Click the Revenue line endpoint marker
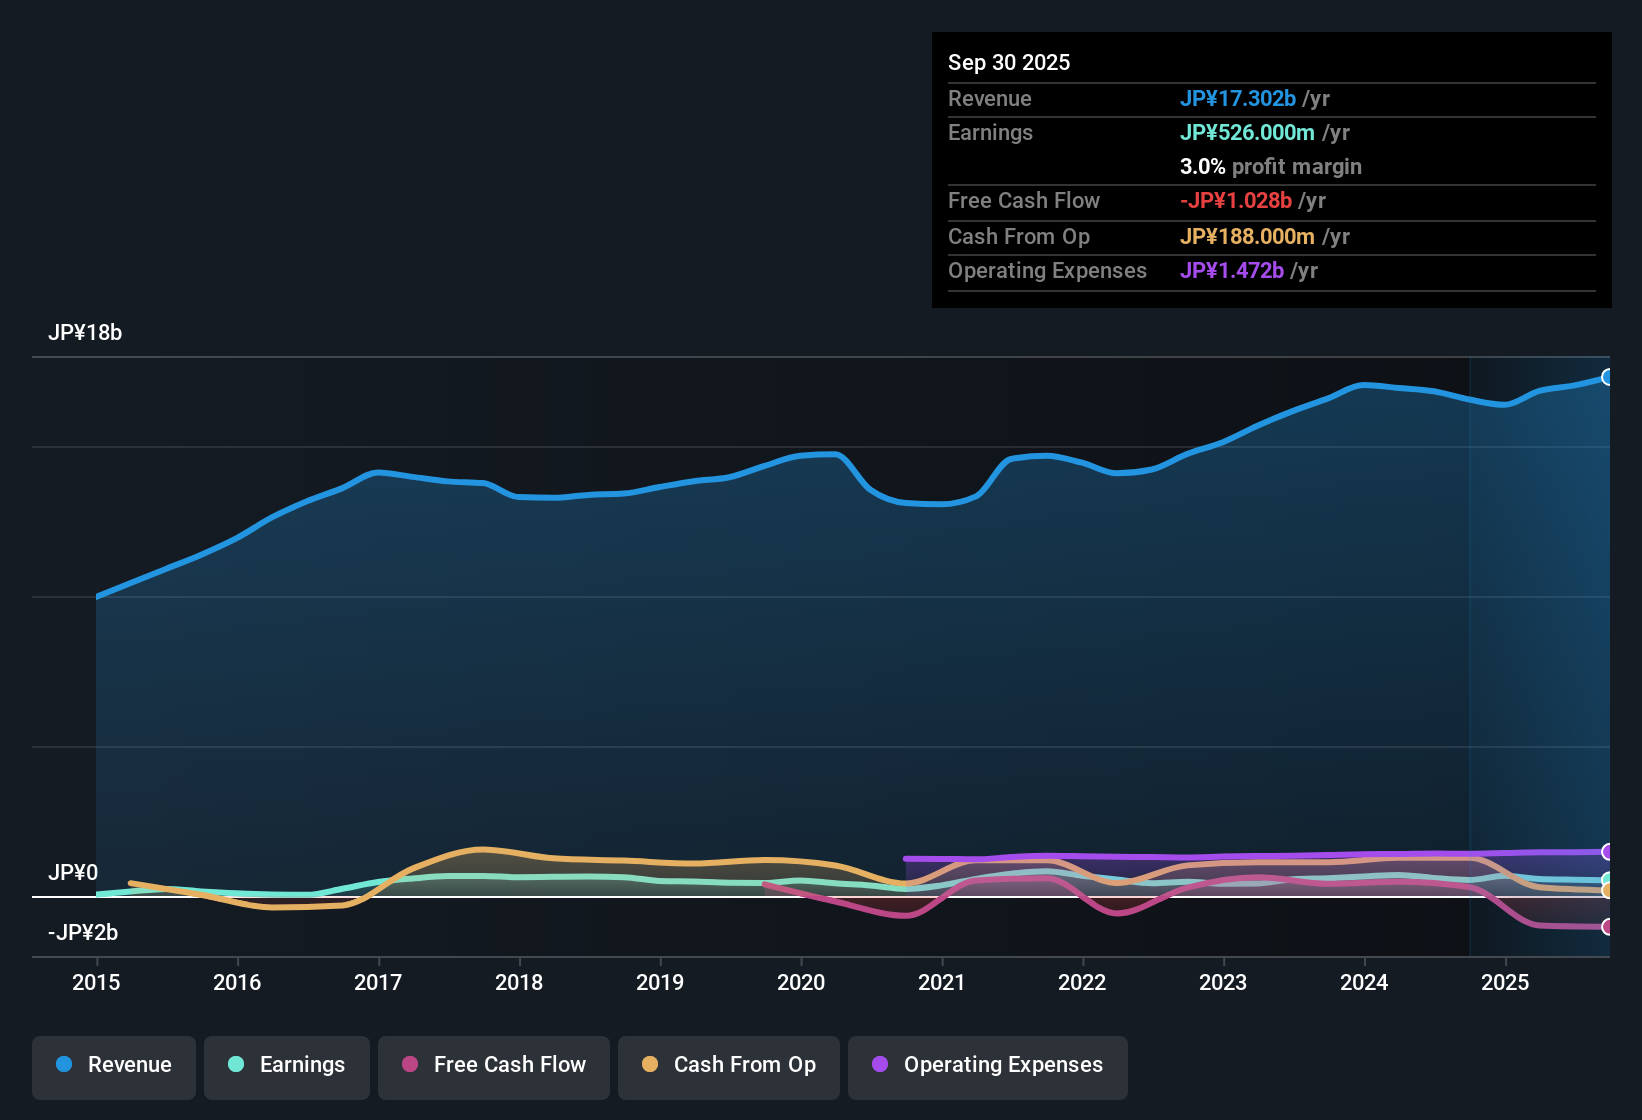1642x1120 pixels. (x=1608, y=377)
